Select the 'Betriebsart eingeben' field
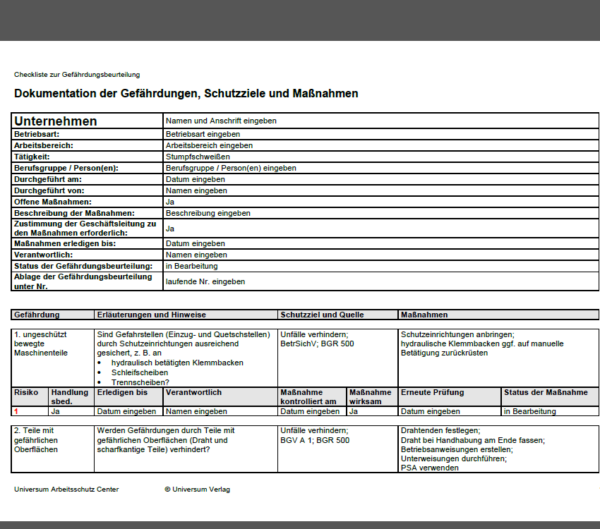Screen dimensions: 600x529 (381, 134)
